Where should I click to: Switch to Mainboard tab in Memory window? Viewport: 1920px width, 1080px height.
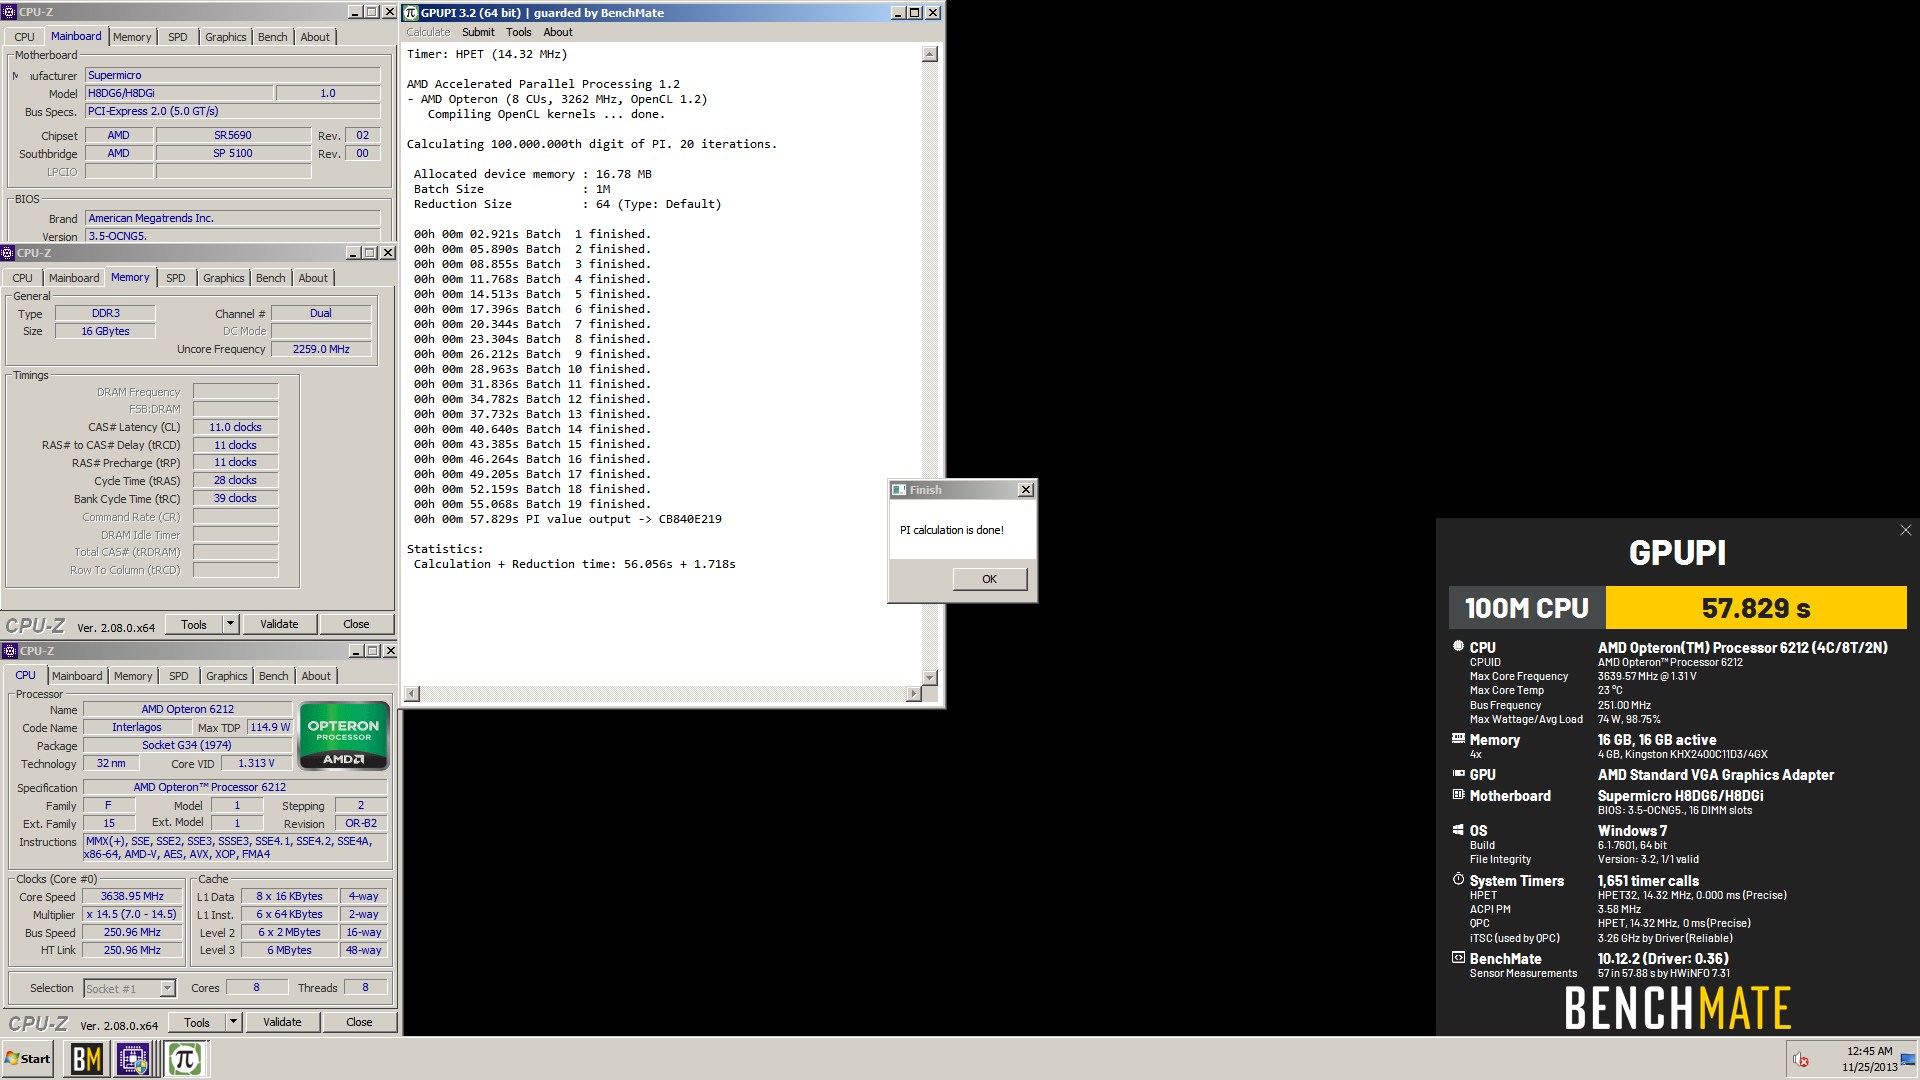tap(74, 278)
